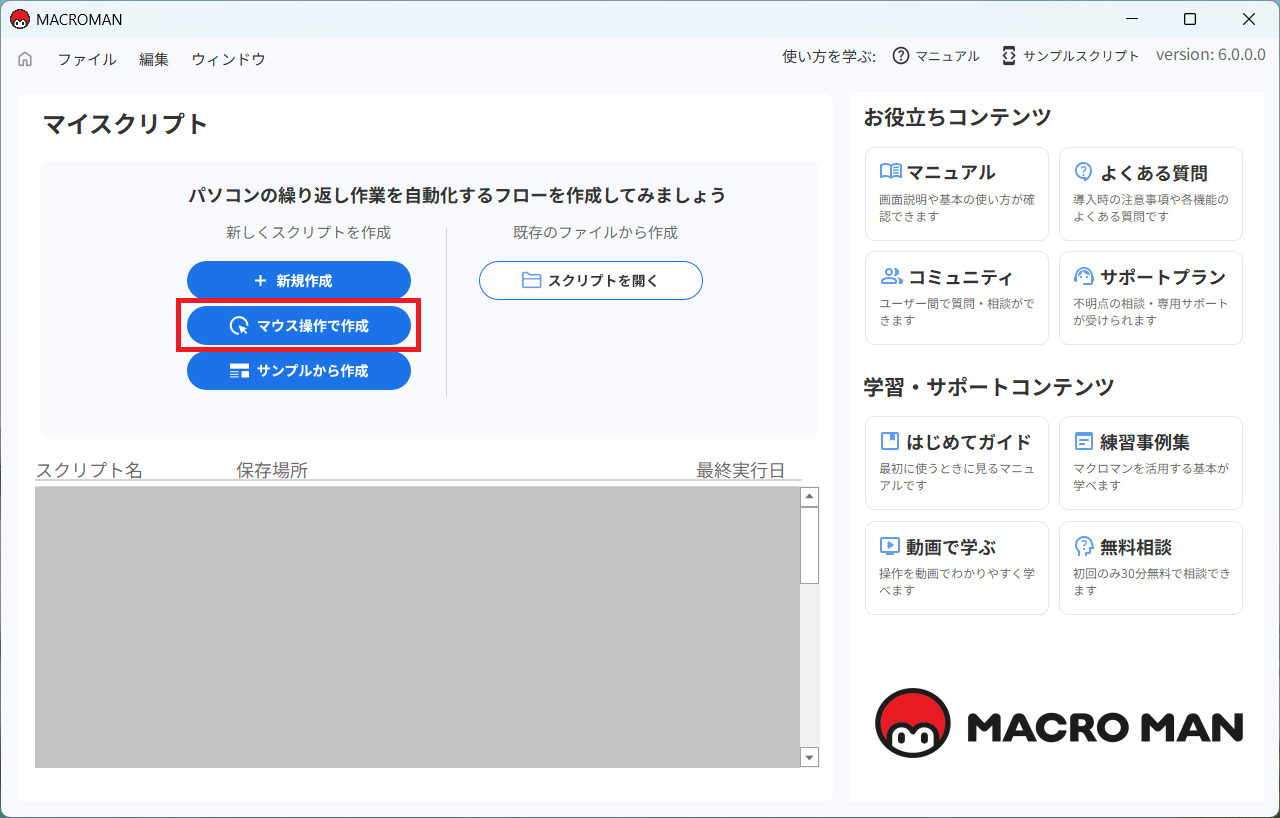Open the 動画で学ぶ card
The height and width of the screenshot is (818, 1280).
[x=957, y=568]
